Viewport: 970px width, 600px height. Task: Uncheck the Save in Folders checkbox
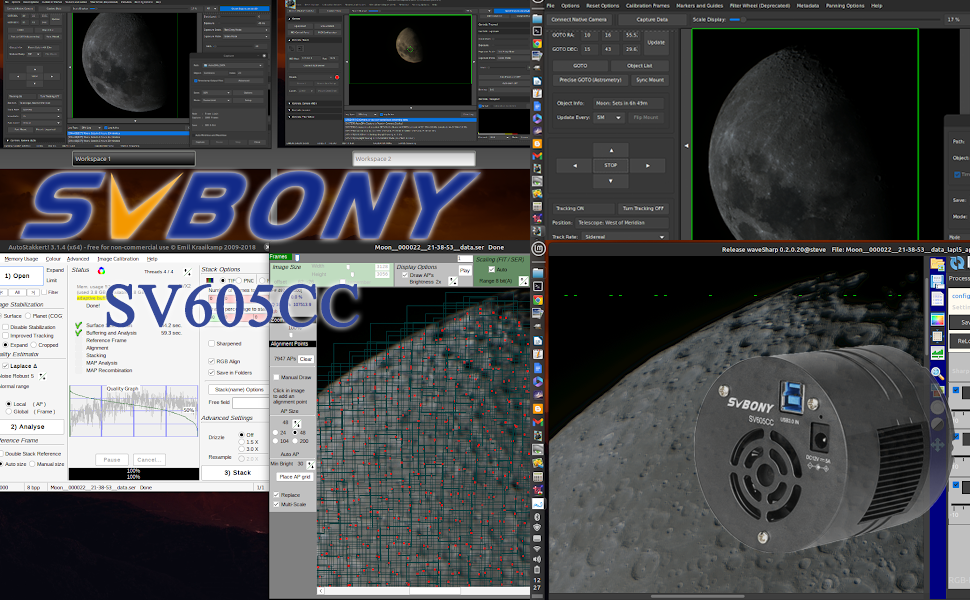[x=212, y=373]
